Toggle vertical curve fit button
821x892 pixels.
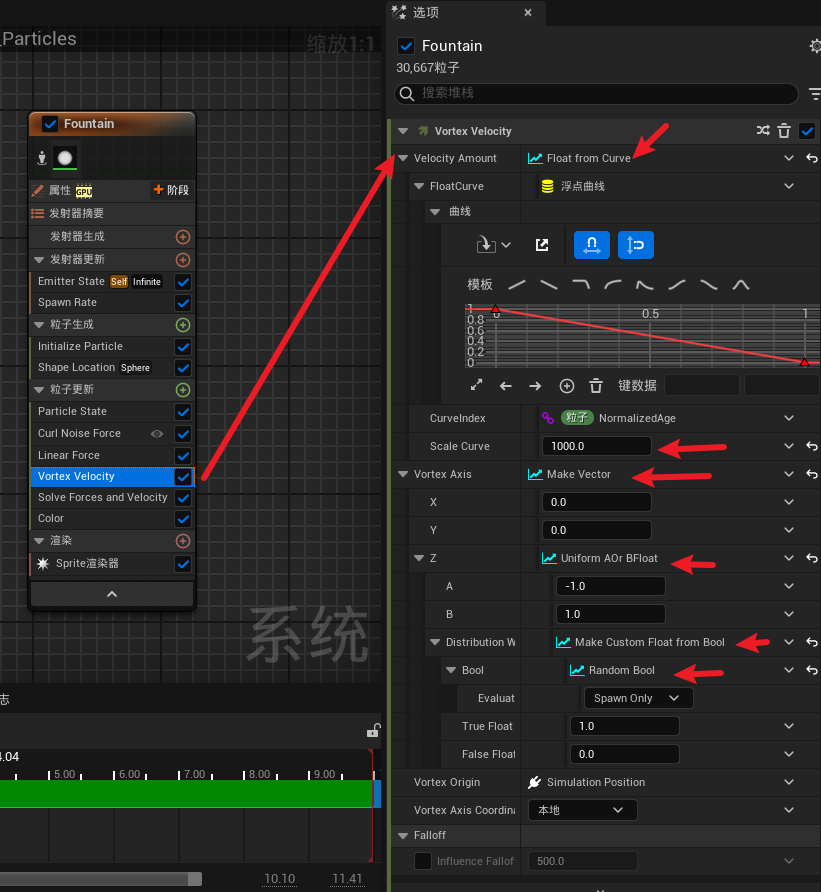click(x=636, y=245)
